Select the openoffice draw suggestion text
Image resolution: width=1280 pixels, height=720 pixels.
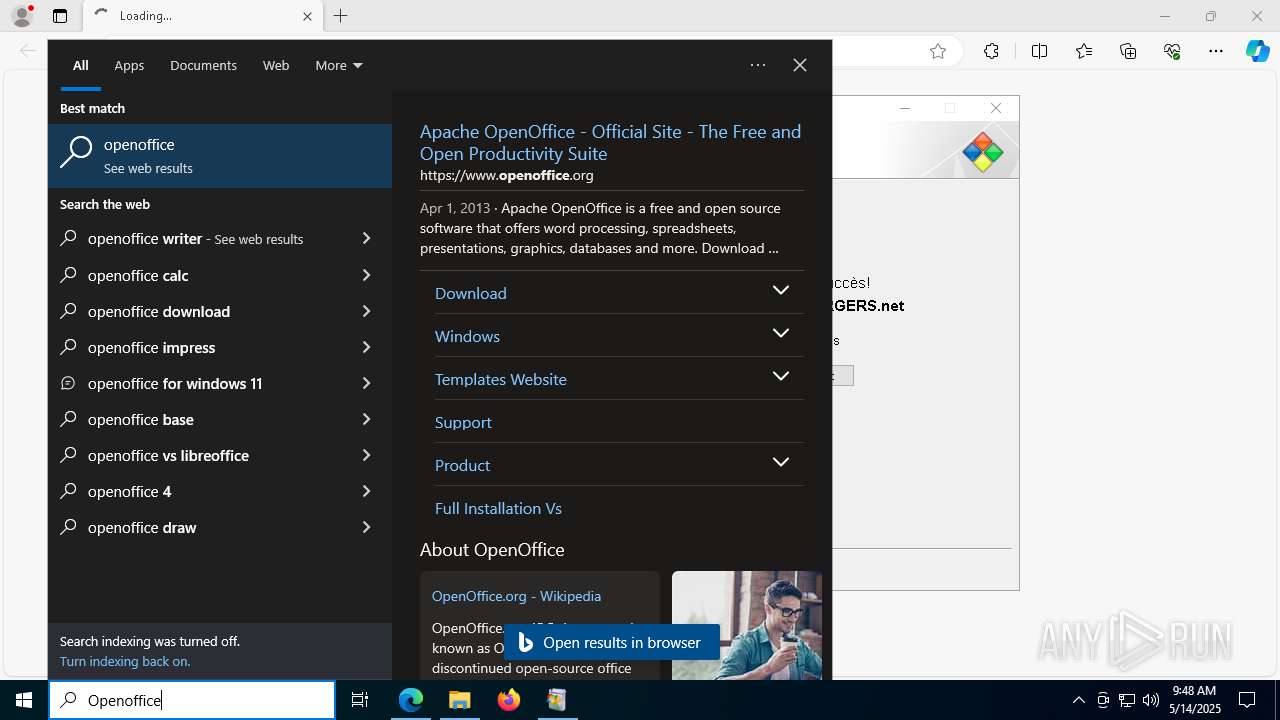pyautogui.click(x=142, y=527)
